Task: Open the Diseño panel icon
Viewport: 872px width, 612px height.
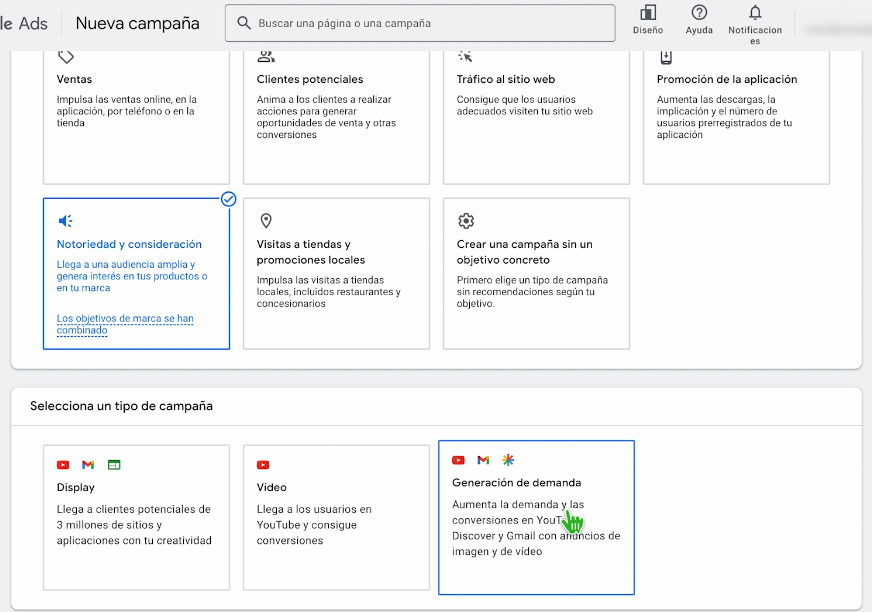Action: click(648, 13)
